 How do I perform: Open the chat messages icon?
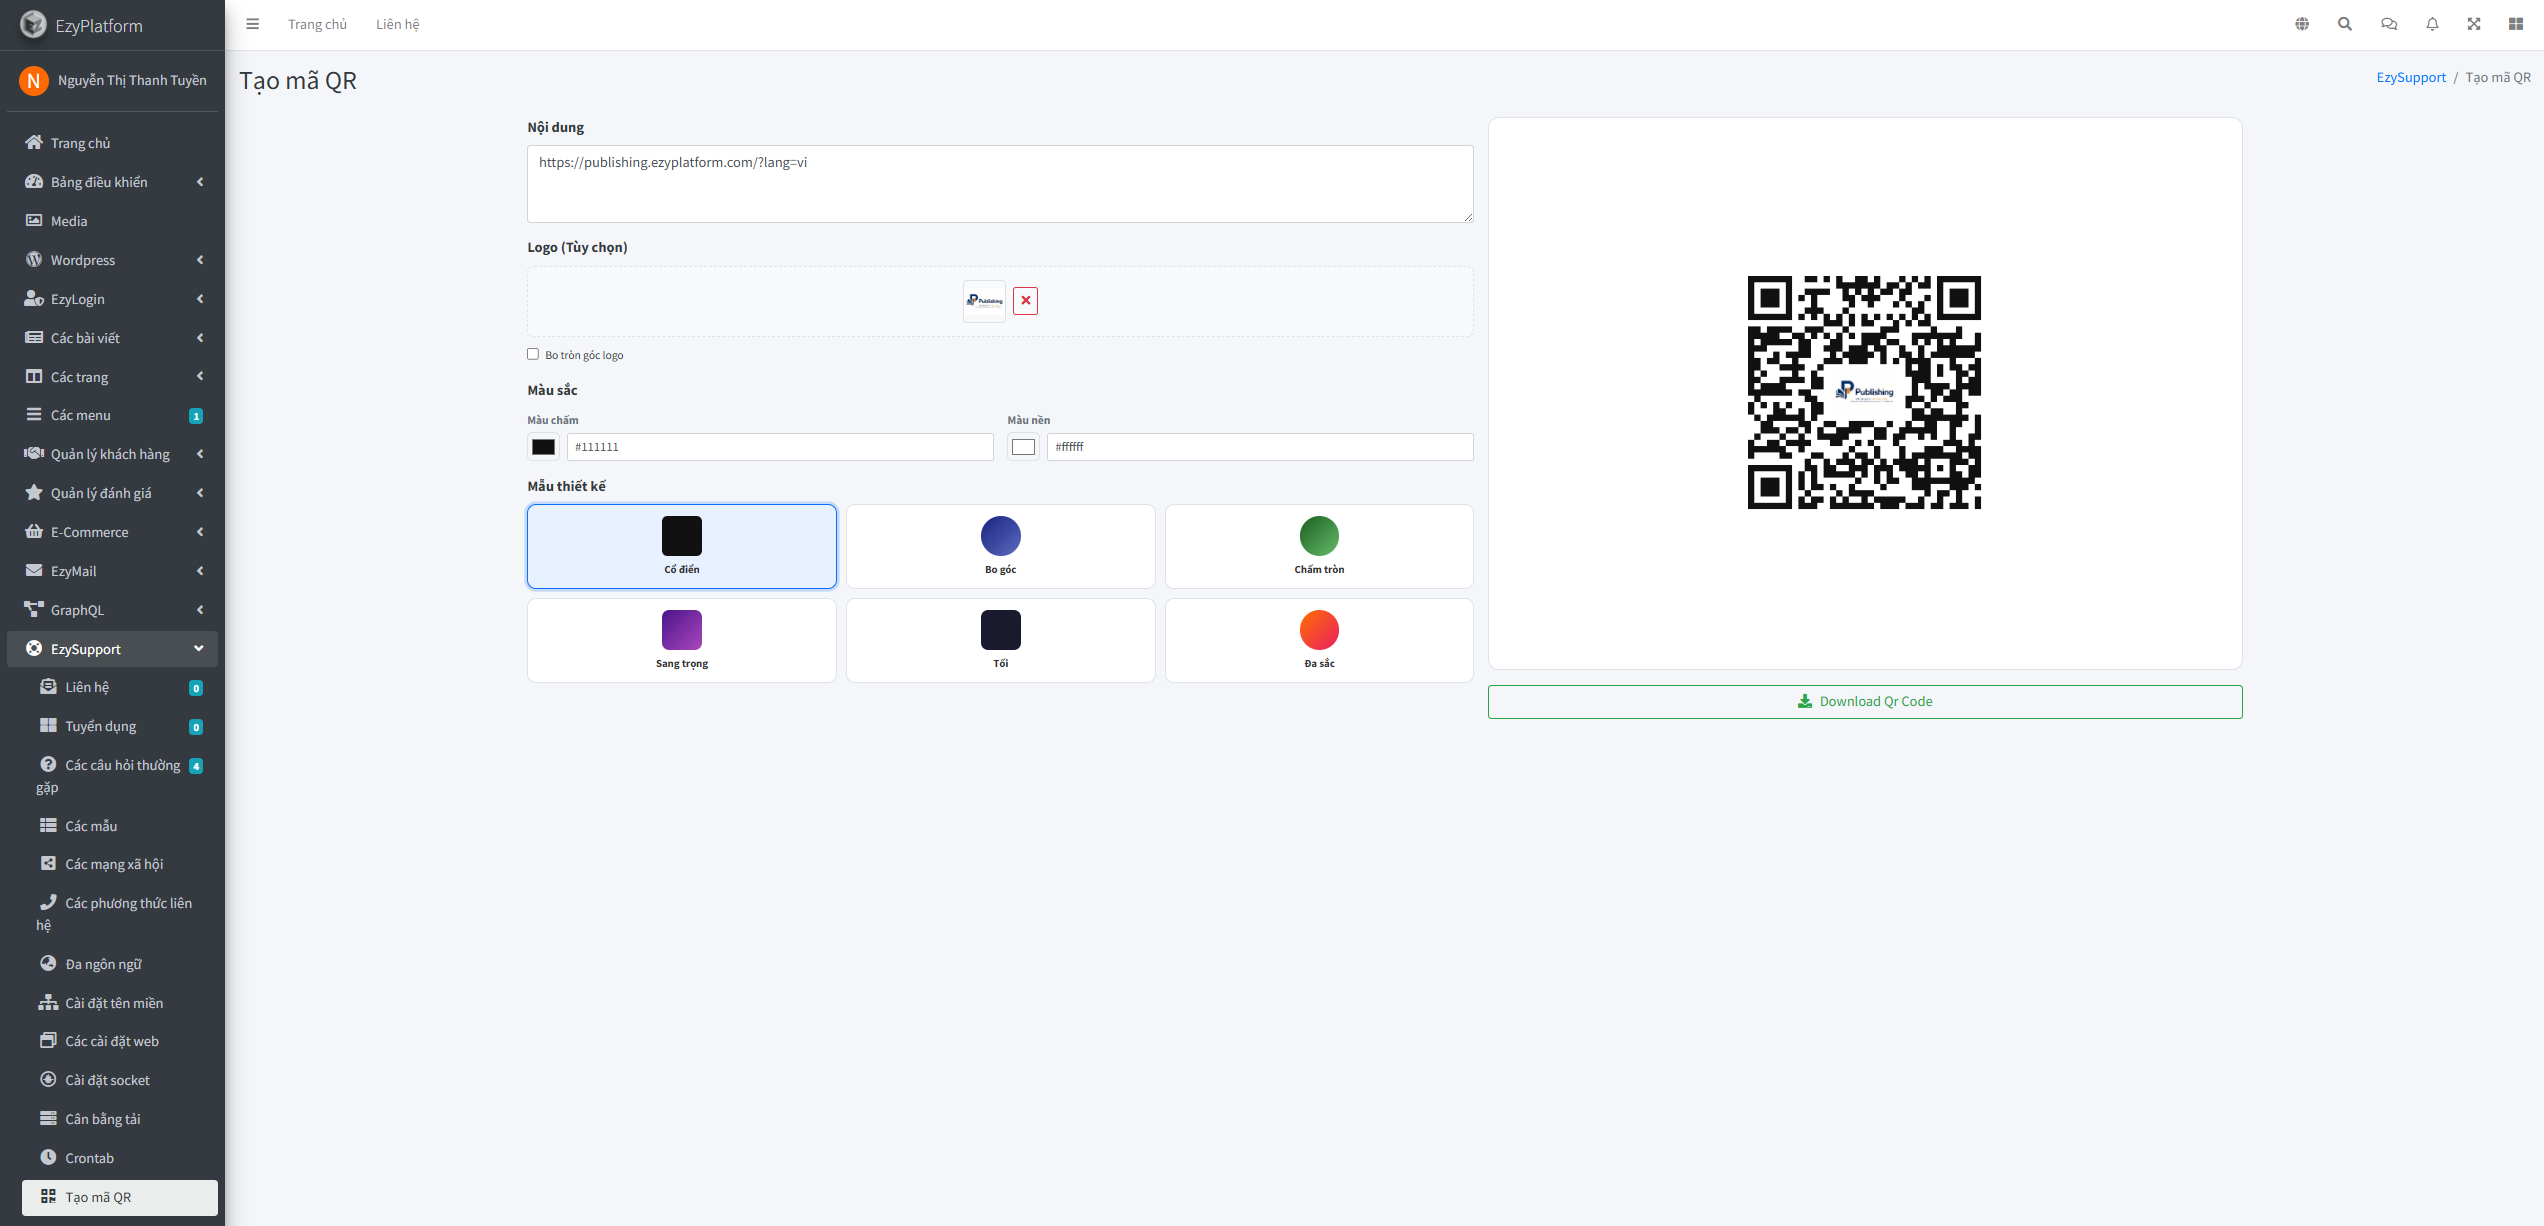click(2389, 24)
